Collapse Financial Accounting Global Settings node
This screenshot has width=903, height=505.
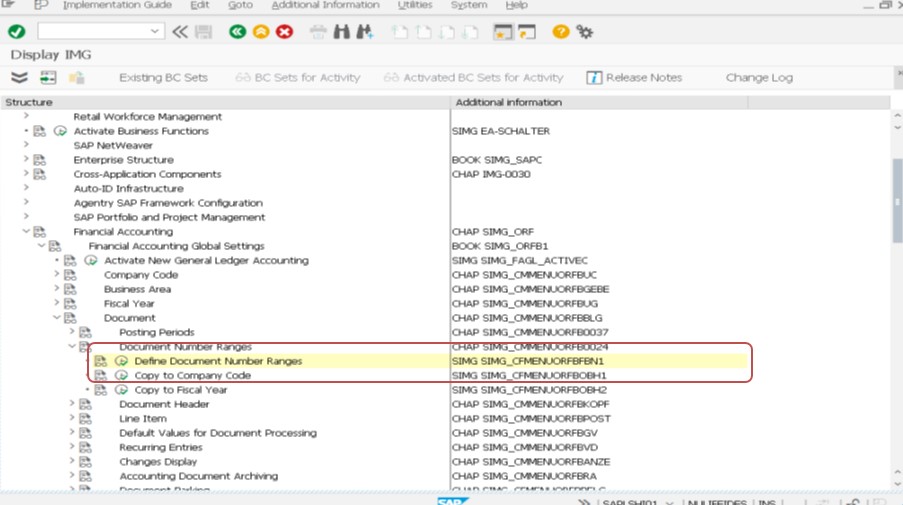pyautogui.click(x=41, y=245)
